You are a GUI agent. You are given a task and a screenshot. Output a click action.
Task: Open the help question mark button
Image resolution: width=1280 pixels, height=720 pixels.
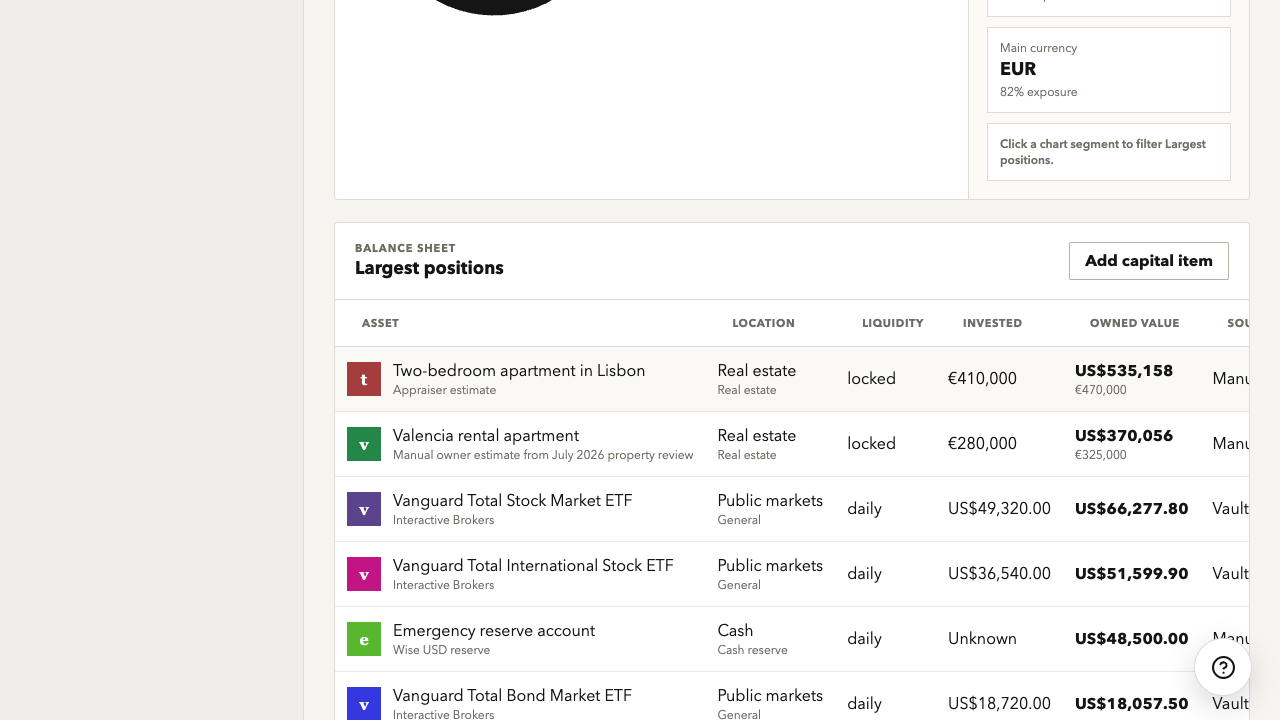[x=1223, y=667]
